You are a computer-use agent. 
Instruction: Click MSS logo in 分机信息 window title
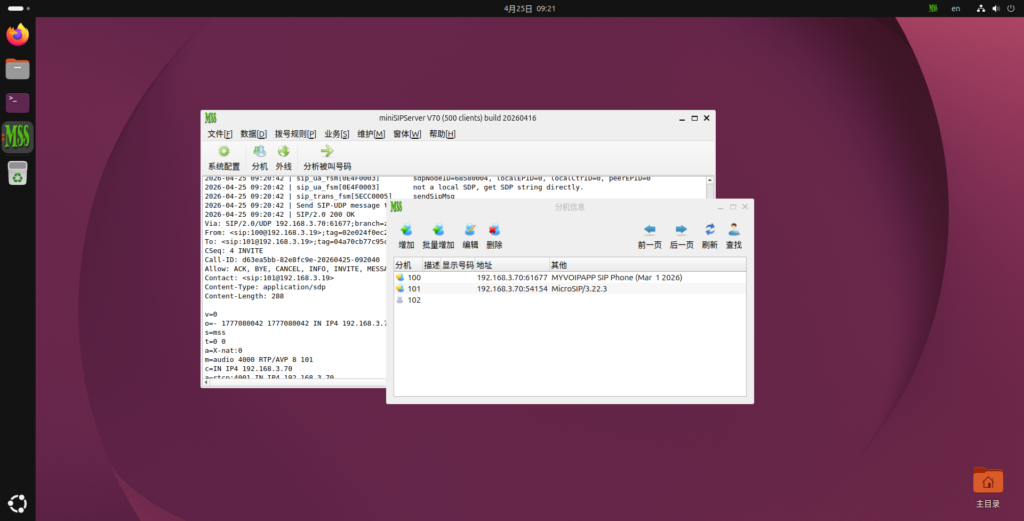pyautogui.click(x=396, y=207)
